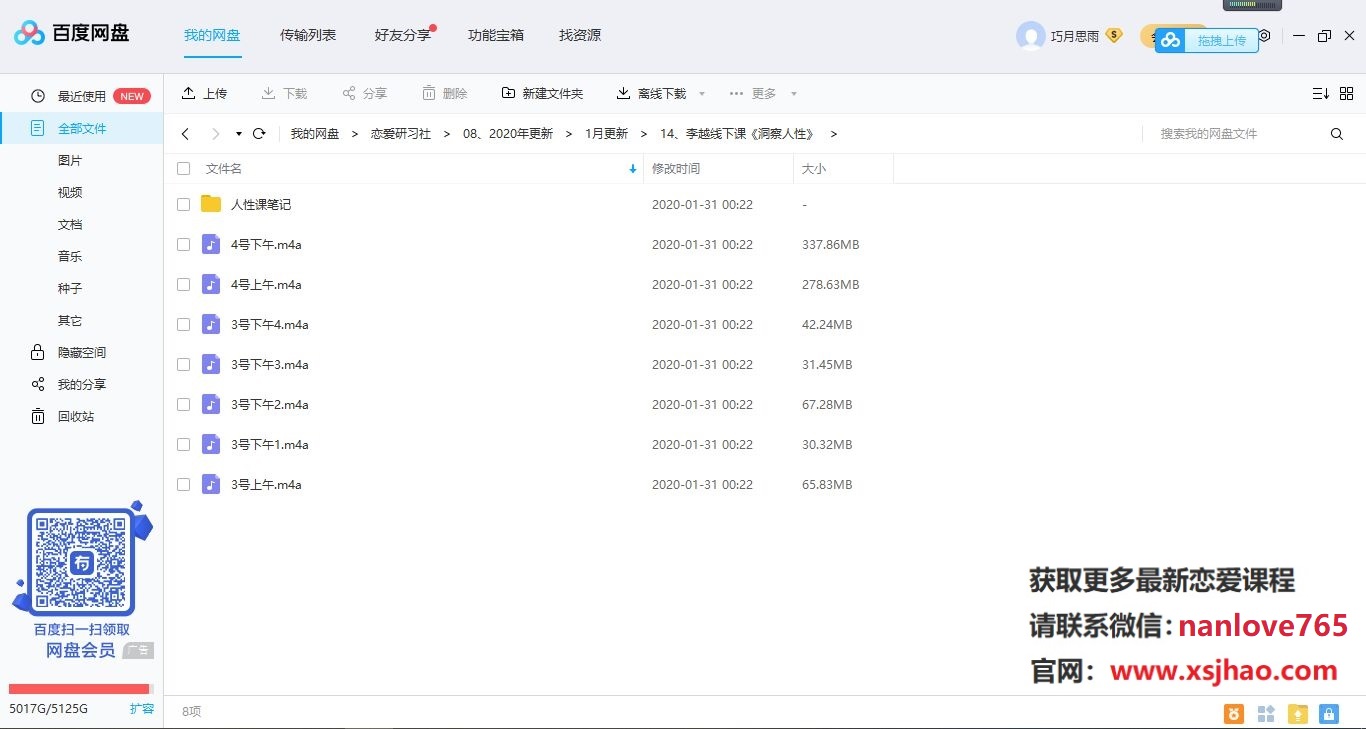Click the 拖拽上传 drag upload widget
Image resolution: width=1366 pixels, height=729 pixels.
[1206, 40]
